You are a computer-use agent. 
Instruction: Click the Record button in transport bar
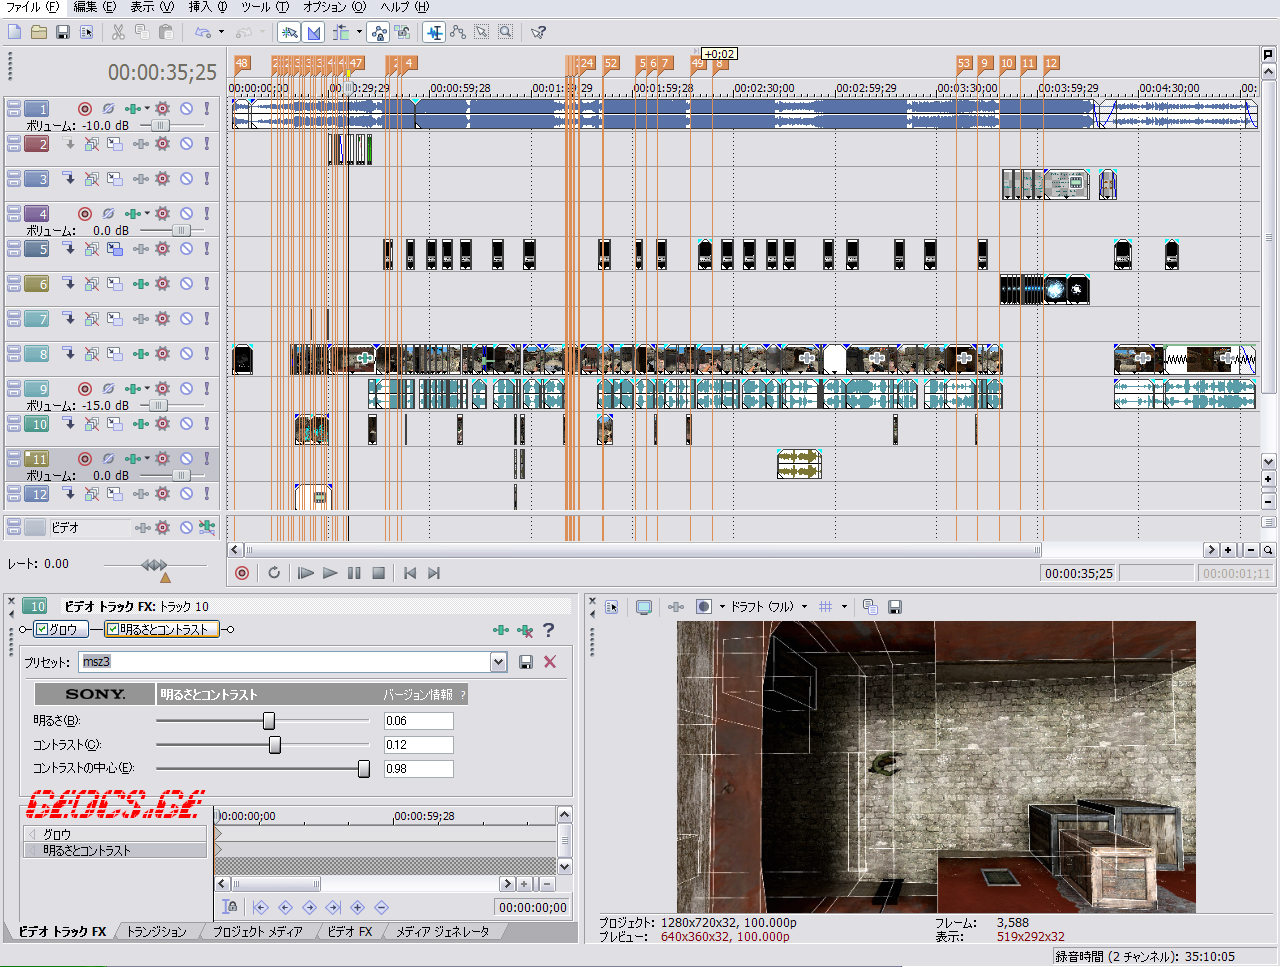point(242,573)
